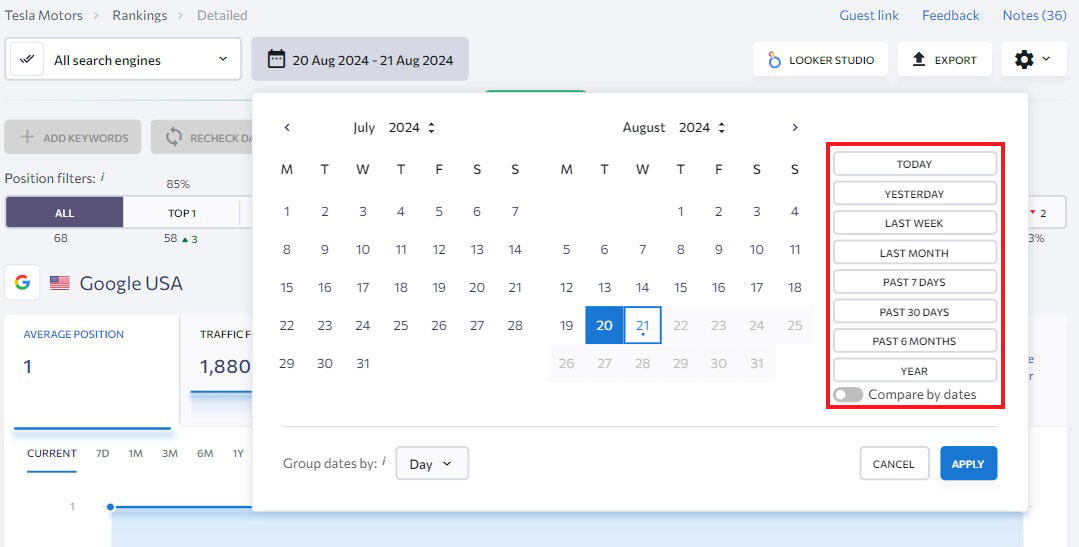The width and height of the screenshot is (1079, 547).
Task: Select the 6M chart range
Action: click(x=205, y=453)
